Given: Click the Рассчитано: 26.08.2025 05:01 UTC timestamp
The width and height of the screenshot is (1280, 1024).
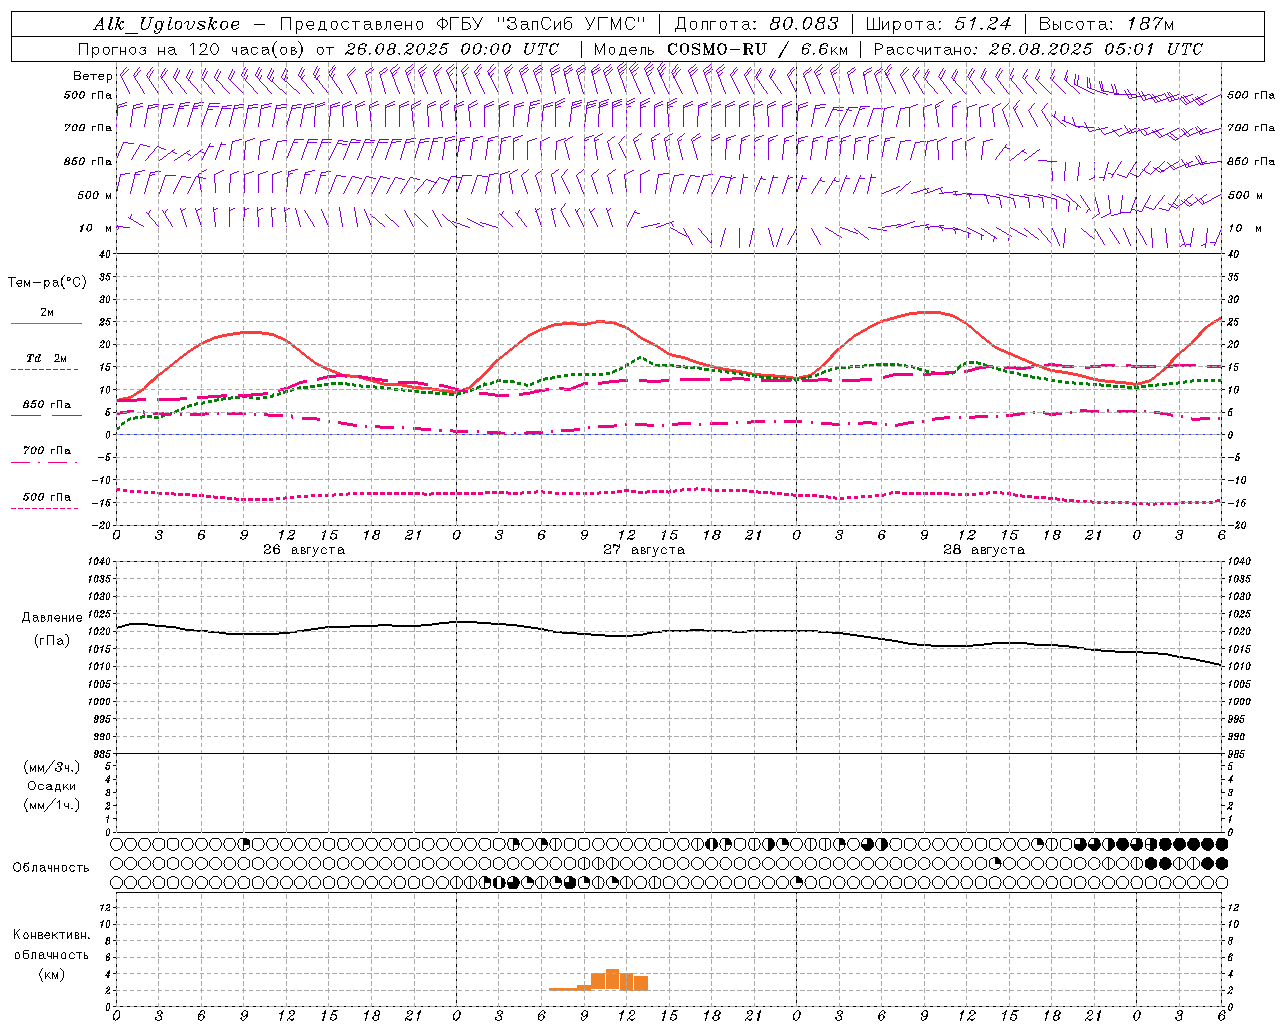Looking at the screenshot, I should click(1038, 49).
